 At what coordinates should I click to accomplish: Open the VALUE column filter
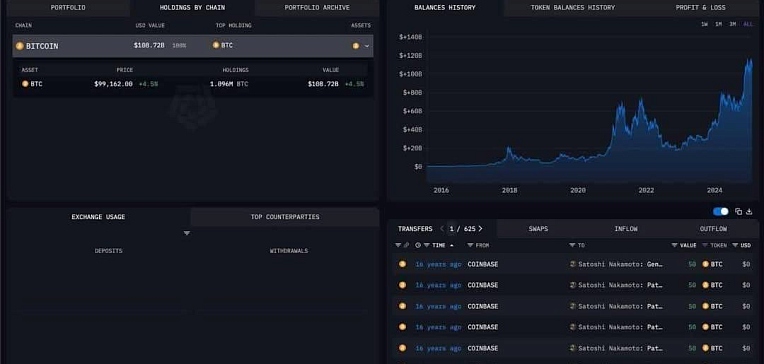pos(674,245)
